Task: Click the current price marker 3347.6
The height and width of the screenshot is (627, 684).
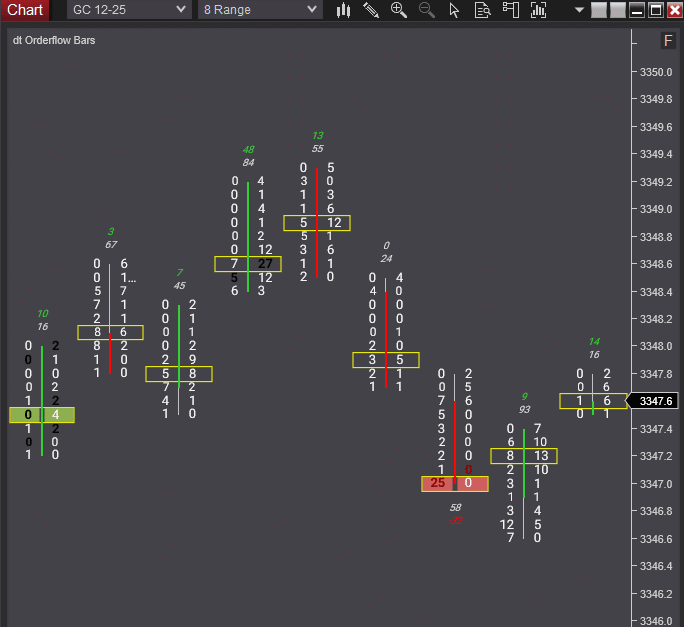Action: (653, 401)
